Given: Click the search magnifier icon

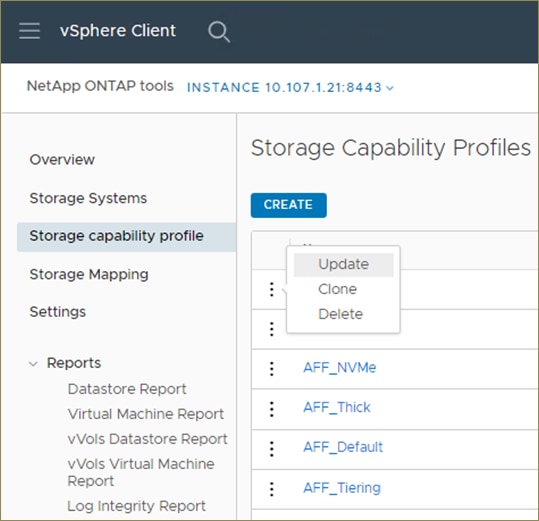Looking at the screenshot, I should pos(219,32).
